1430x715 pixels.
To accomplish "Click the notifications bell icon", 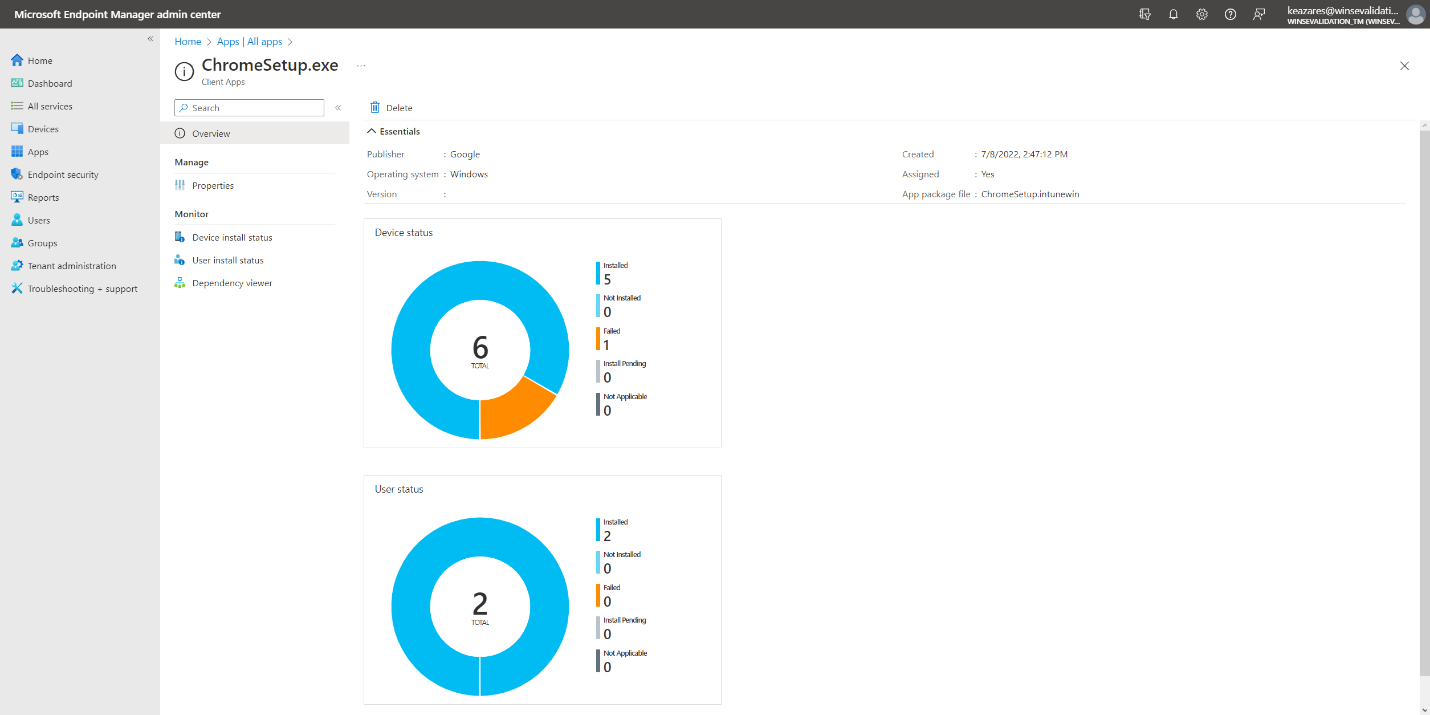I will coord(1173,14).
